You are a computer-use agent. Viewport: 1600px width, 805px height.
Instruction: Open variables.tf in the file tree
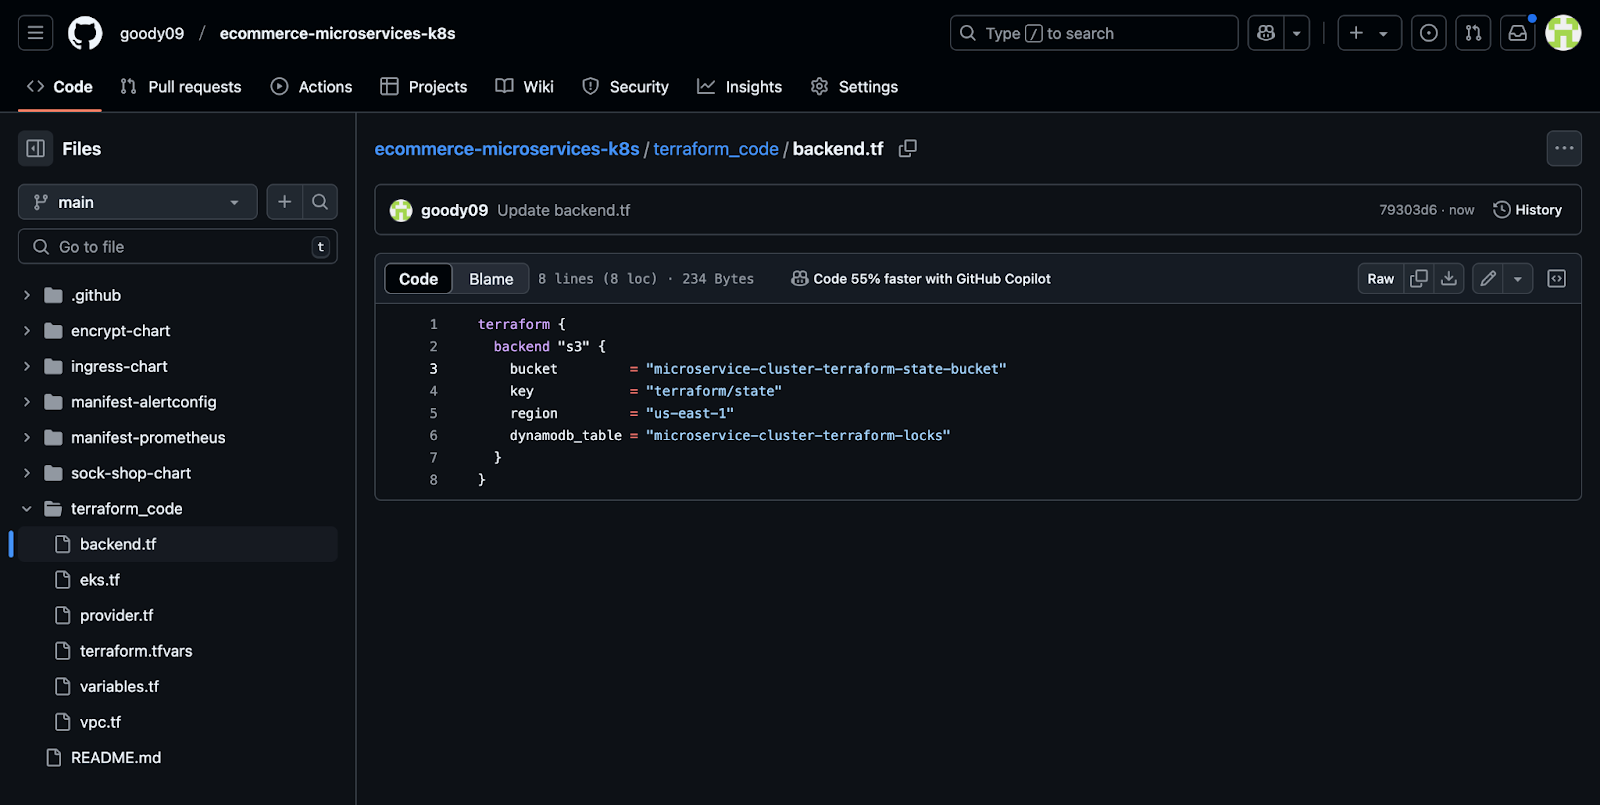click(x=178, y=686)
